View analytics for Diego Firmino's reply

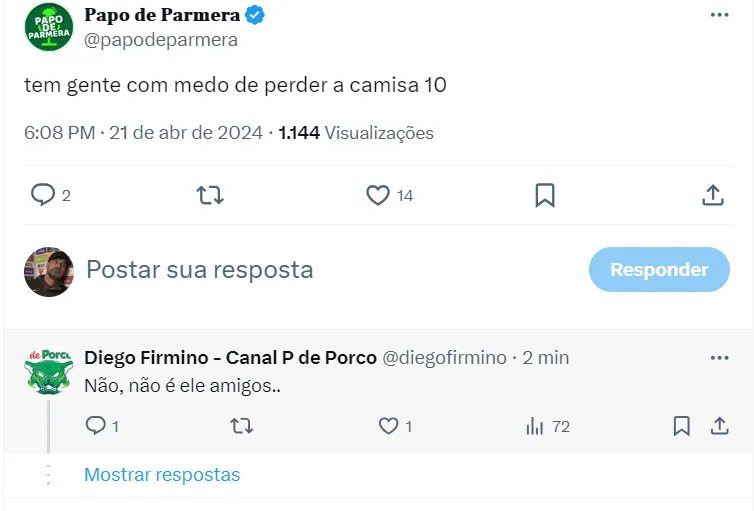[x=536, y=426]
